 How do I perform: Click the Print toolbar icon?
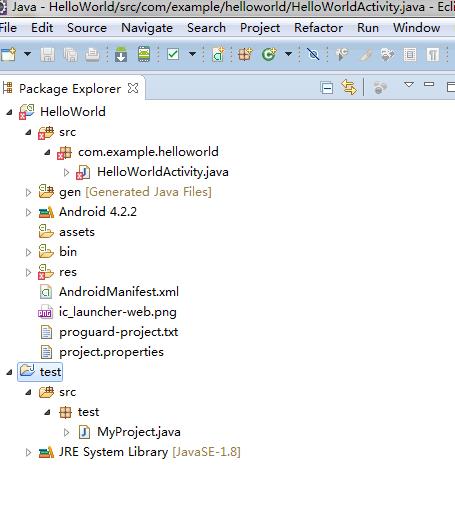click(x=92, y=54)
